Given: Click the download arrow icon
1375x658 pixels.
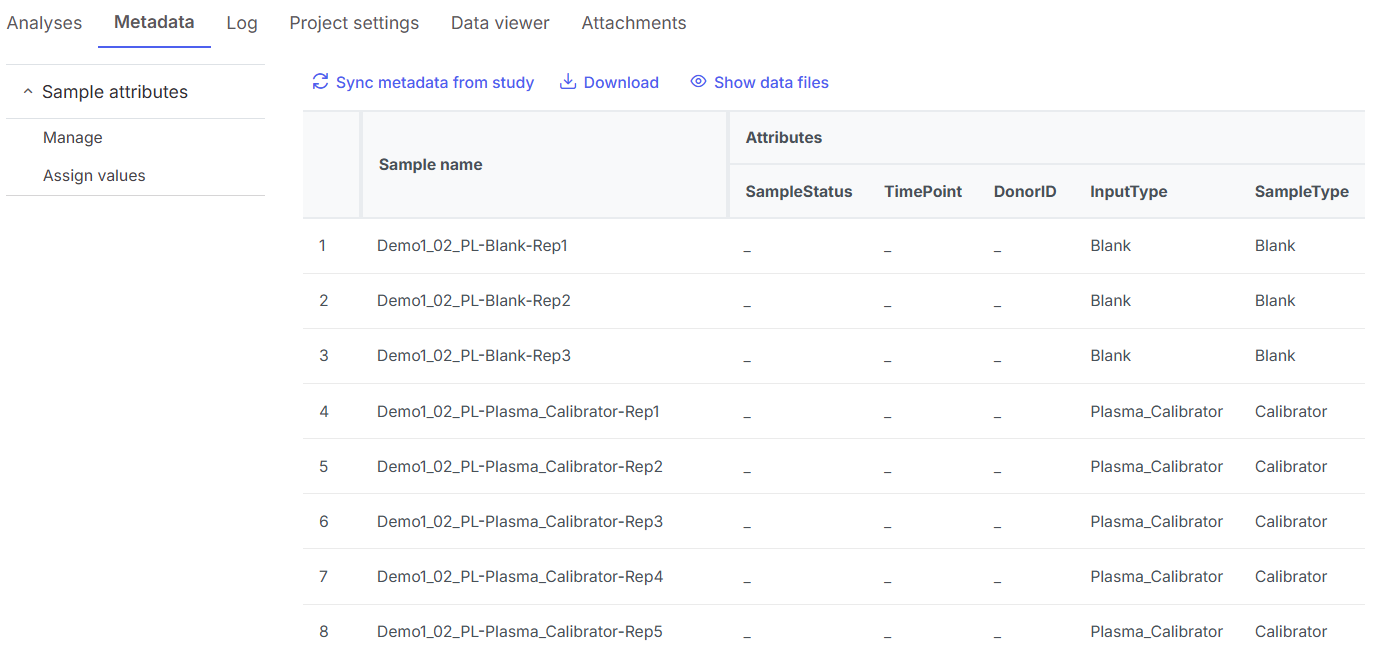Looking at the screenshot, I should (568, 82).
